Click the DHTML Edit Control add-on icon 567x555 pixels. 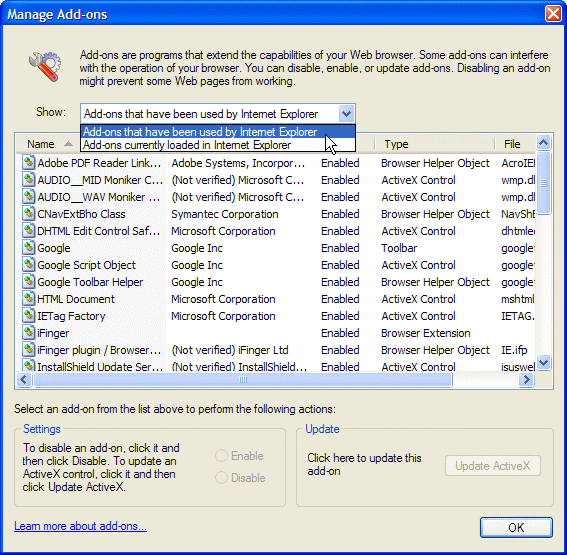pyautogui.click(x=28, y=230)
